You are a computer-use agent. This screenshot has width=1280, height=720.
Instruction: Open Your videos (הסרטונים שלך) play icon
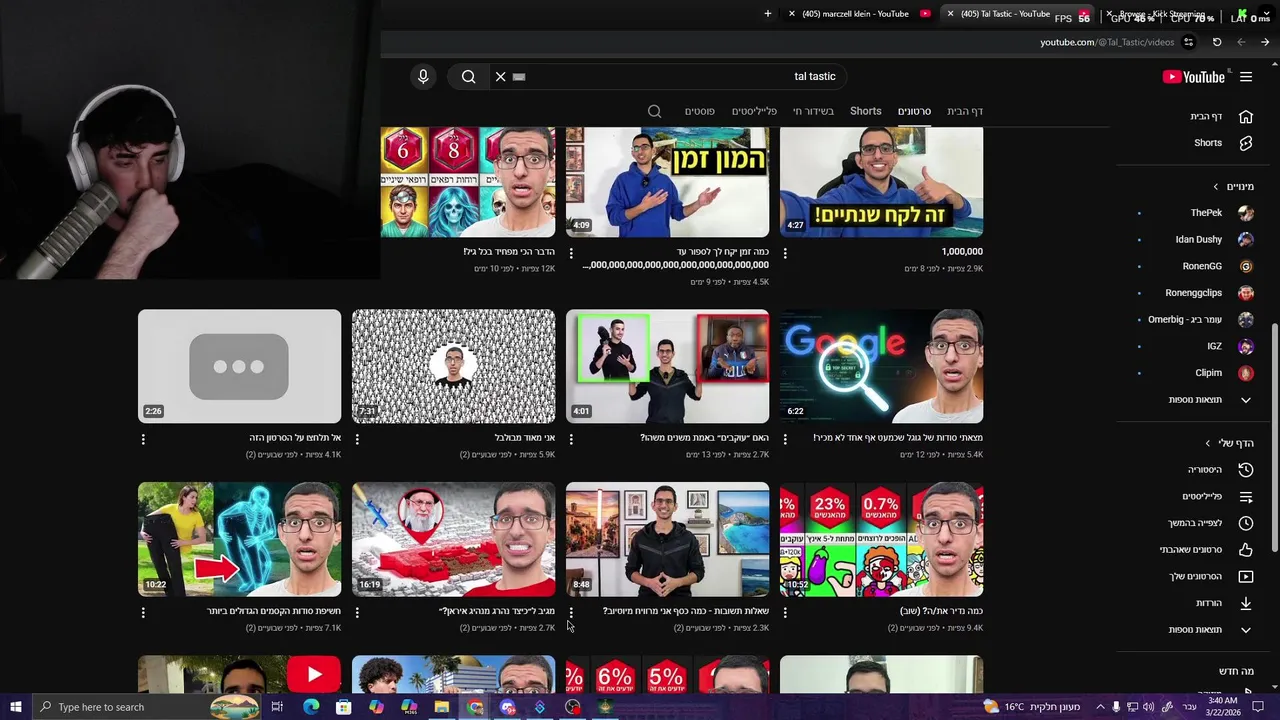coord(1246,576)
